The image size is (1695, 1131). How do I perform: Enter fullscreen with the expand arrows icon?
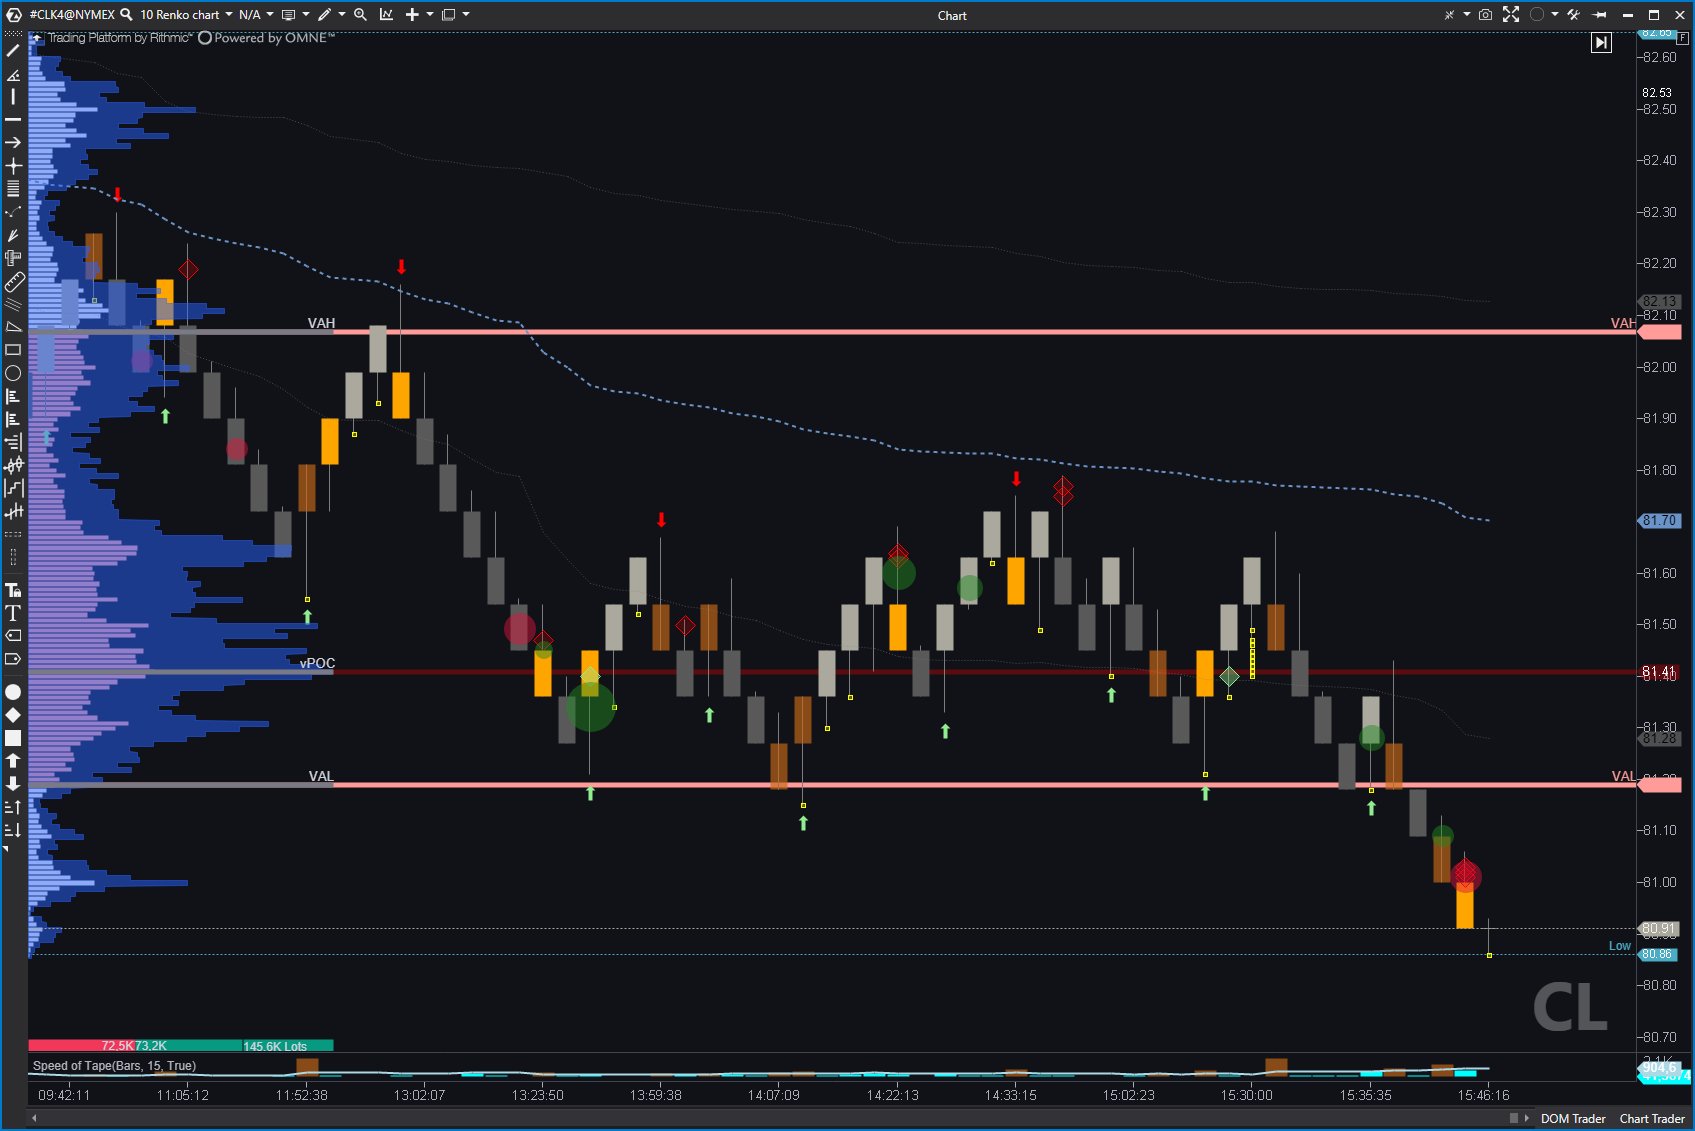(x=1511, y=15)
